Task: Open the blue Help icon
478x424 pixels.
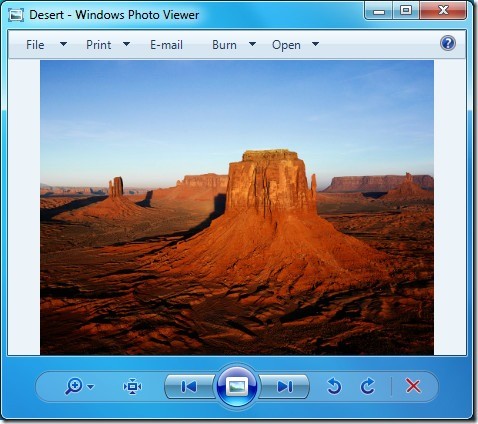Action: click(x=448, y=43)
